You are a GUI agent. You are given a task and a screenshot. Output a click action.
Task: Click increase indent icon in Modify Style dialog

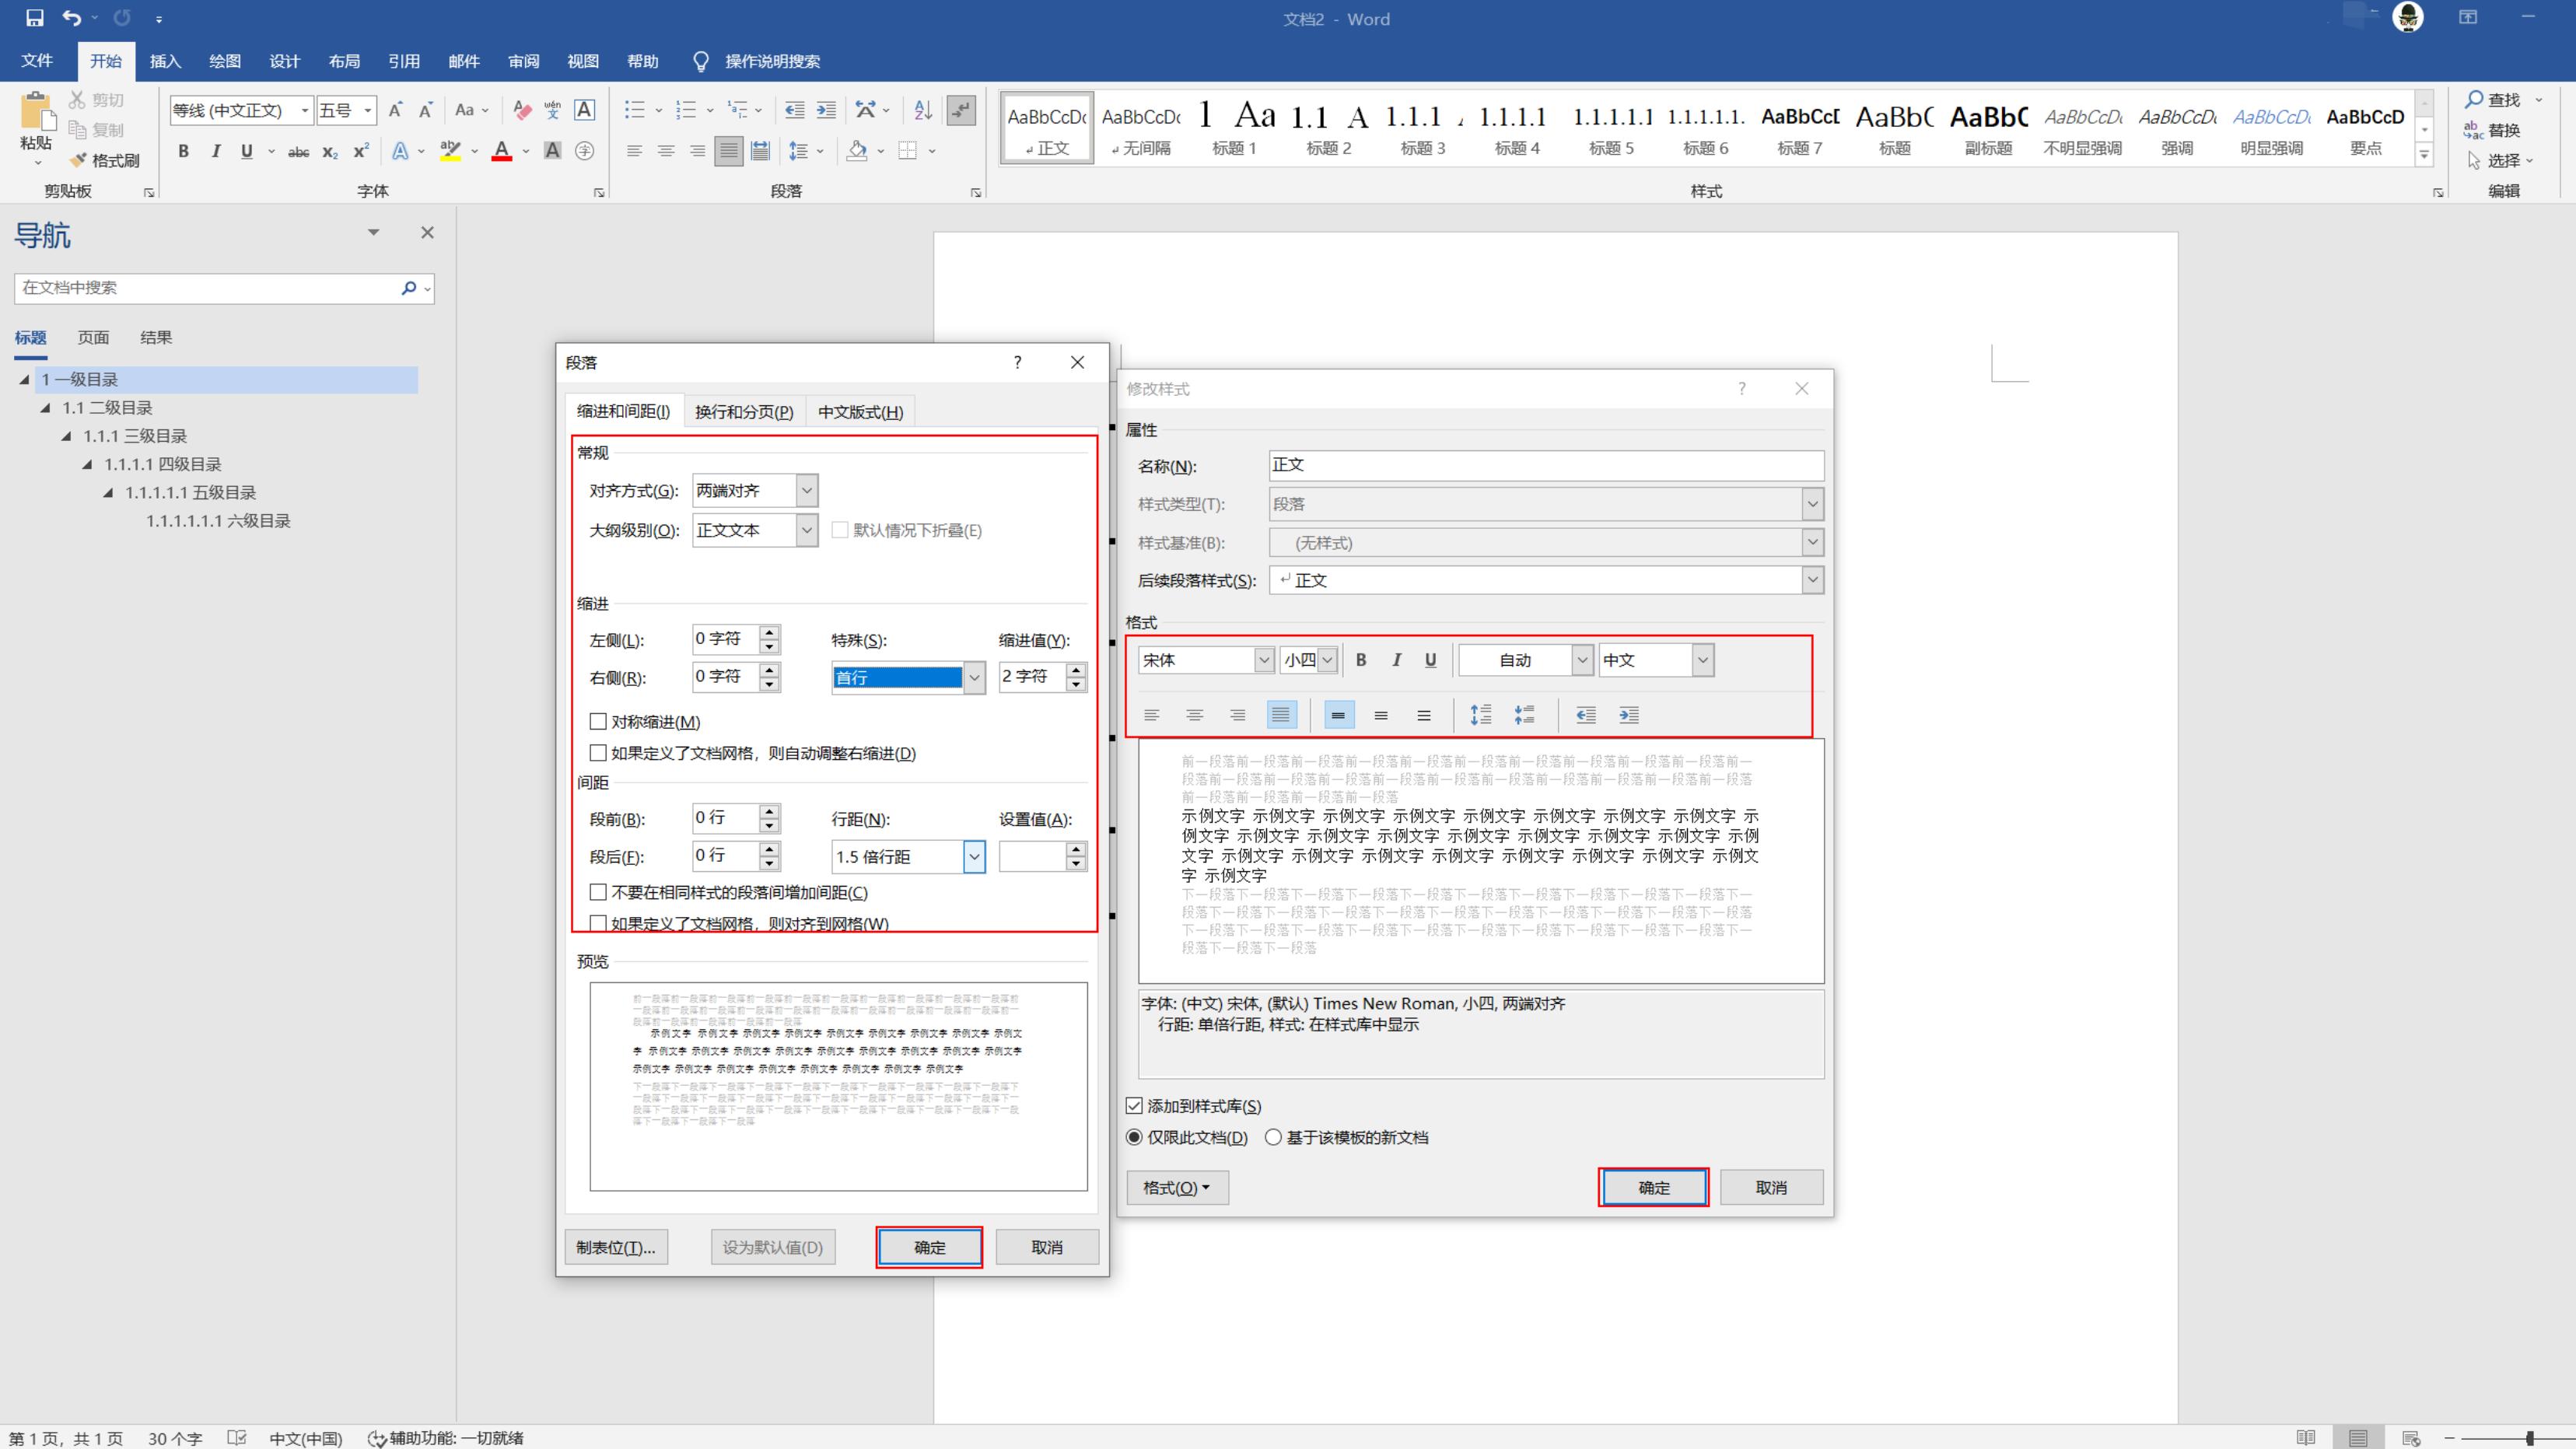[1629, 714]
